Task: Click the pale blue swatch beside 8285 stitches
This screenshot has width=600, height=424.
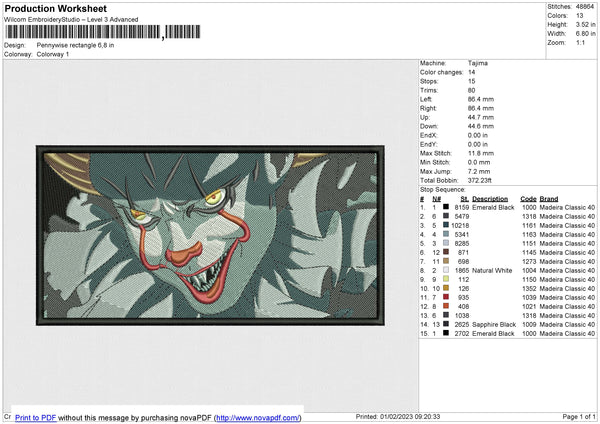Action: coord(446,243)
